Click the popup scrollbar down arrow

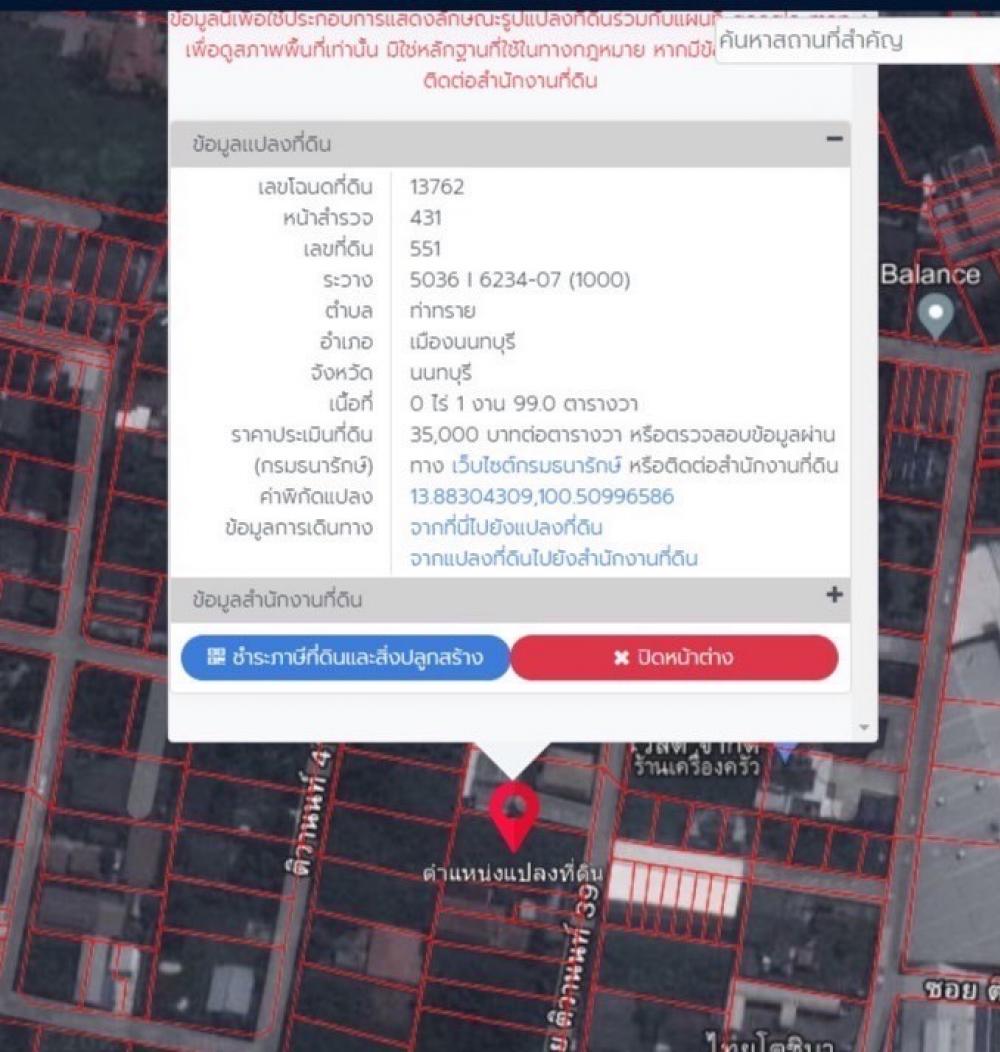pyautogui.click(x=864, y=728)
